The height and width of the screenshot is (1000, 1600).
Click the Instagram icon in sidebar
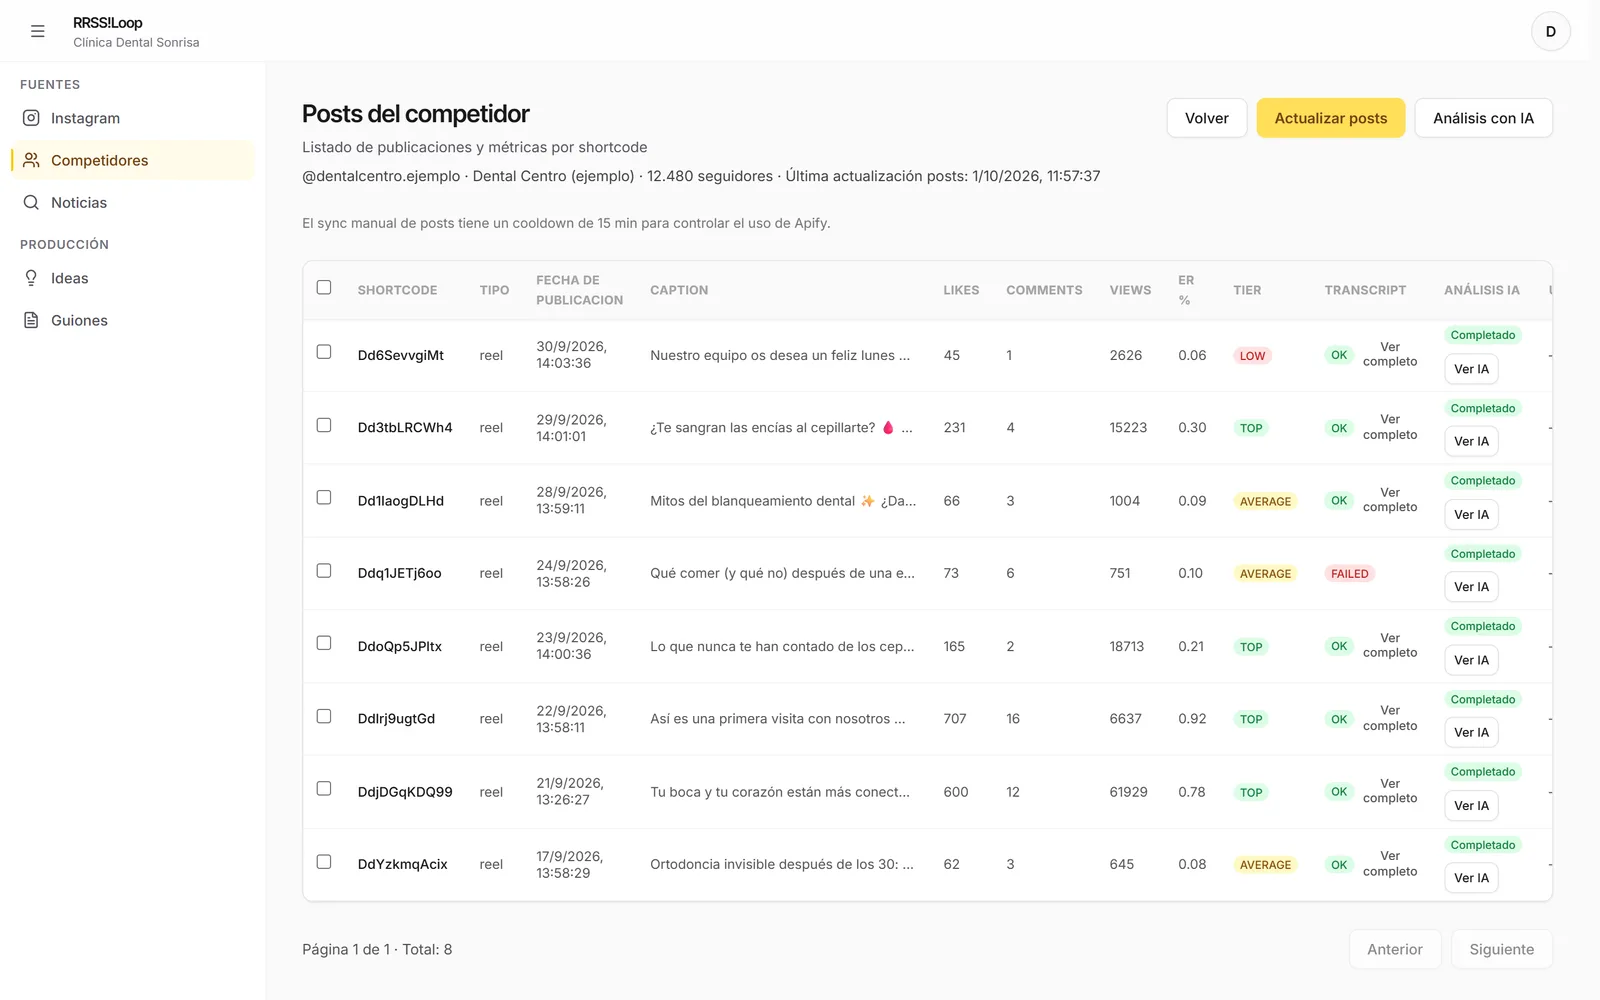[x=31, y=118]
